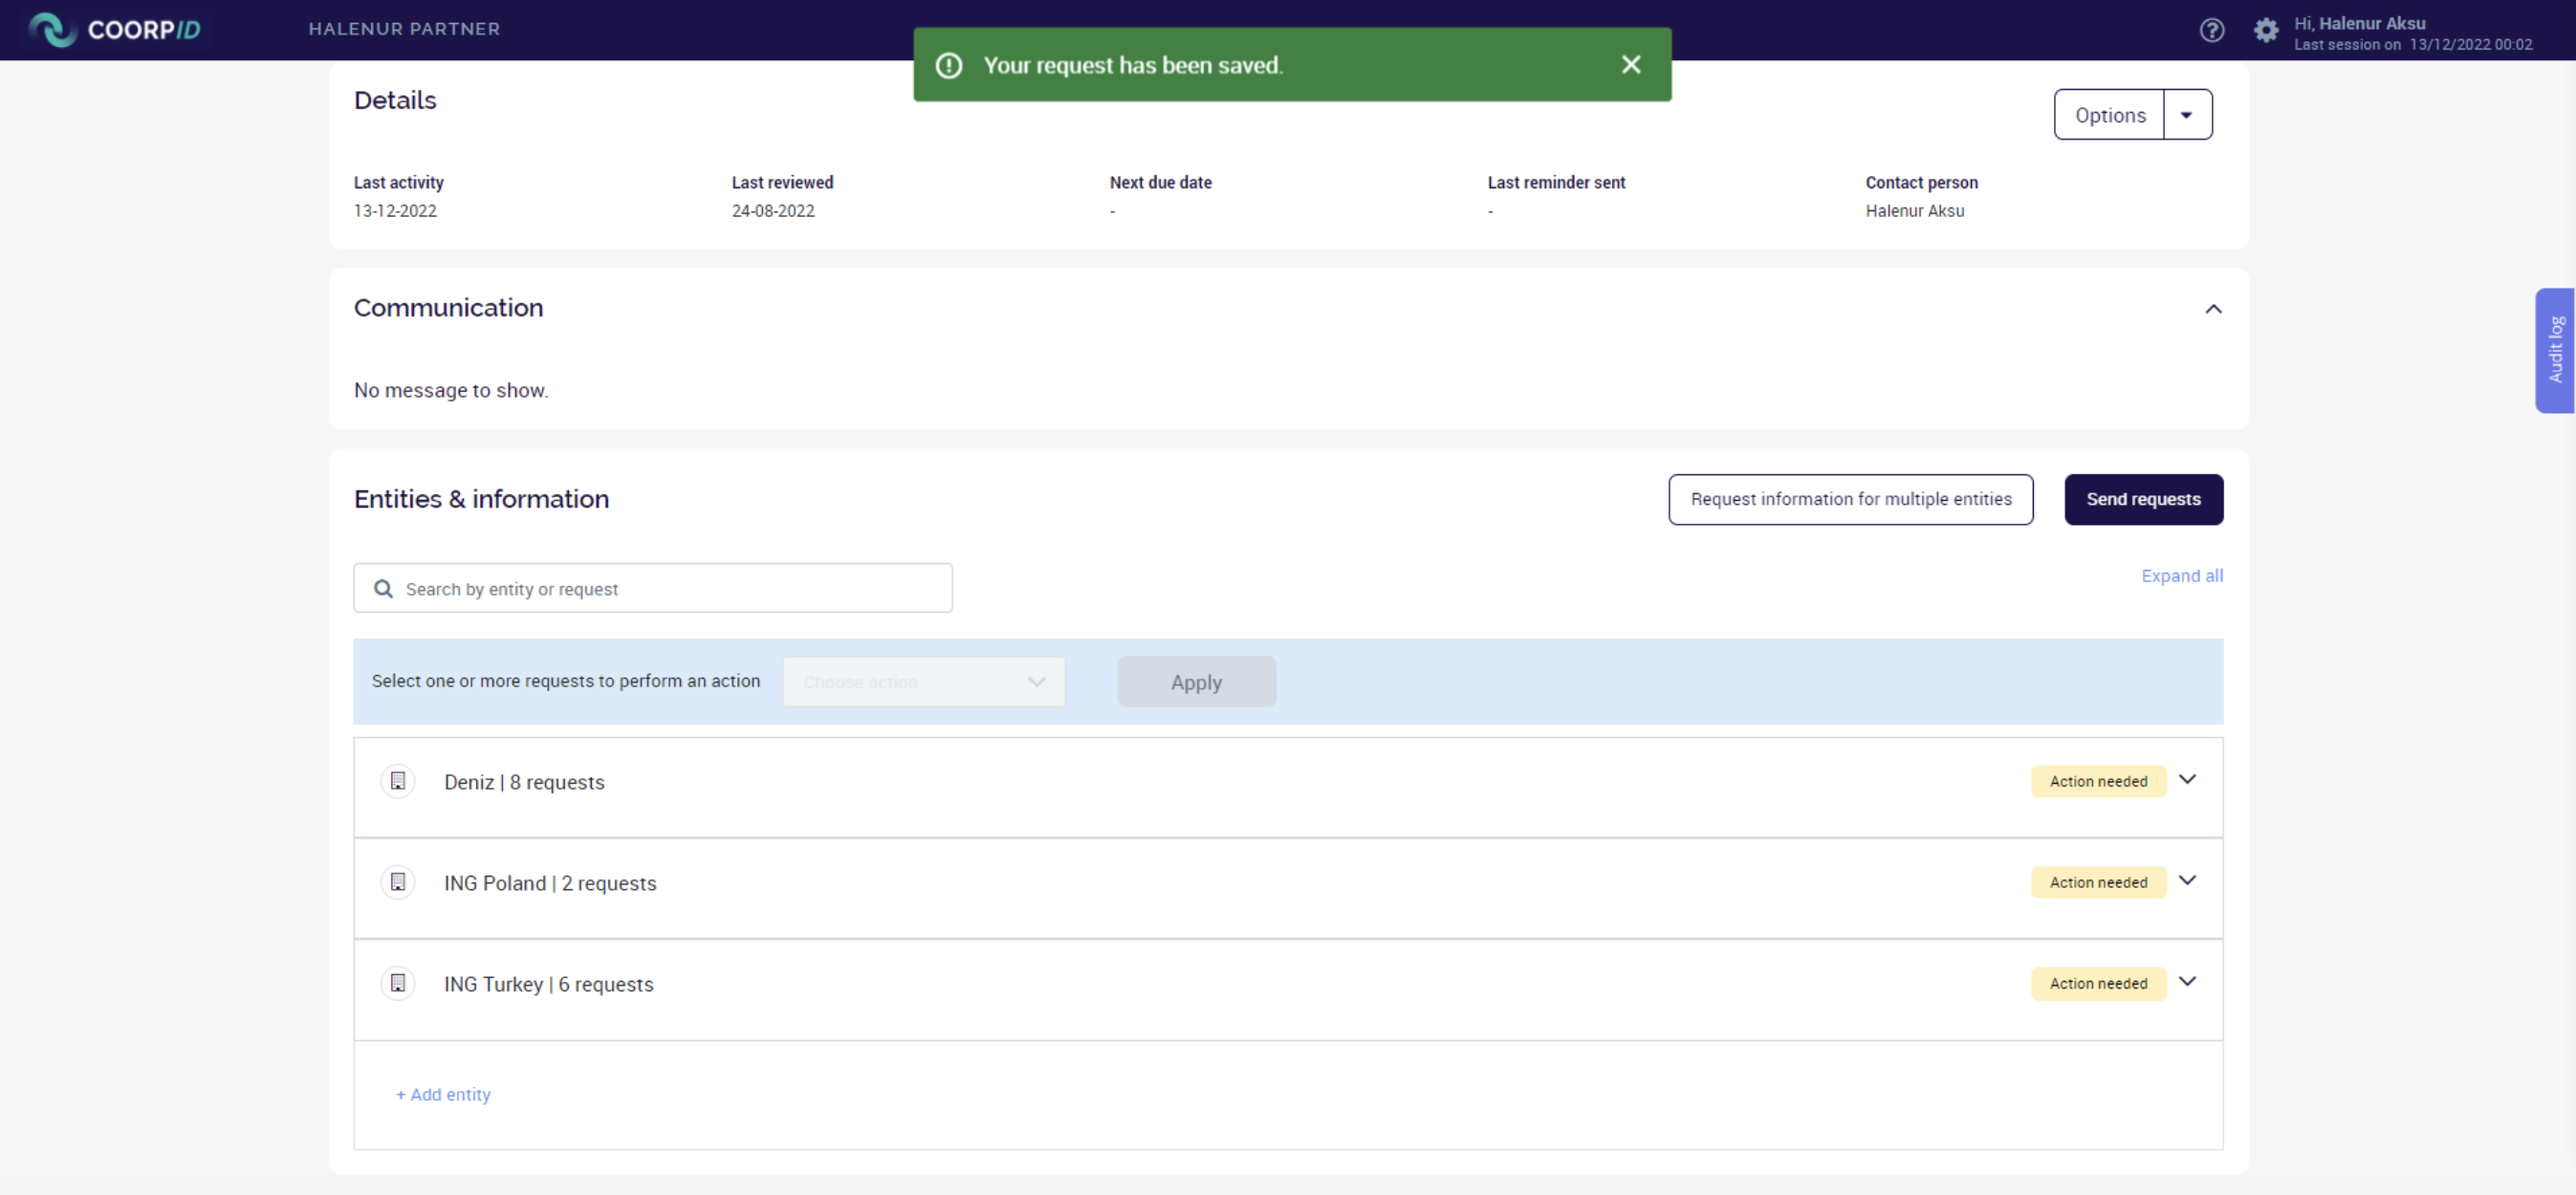Click the Entities & information heading
The width and height of the screenshot is (2576, 1195).
click(481, 498)
